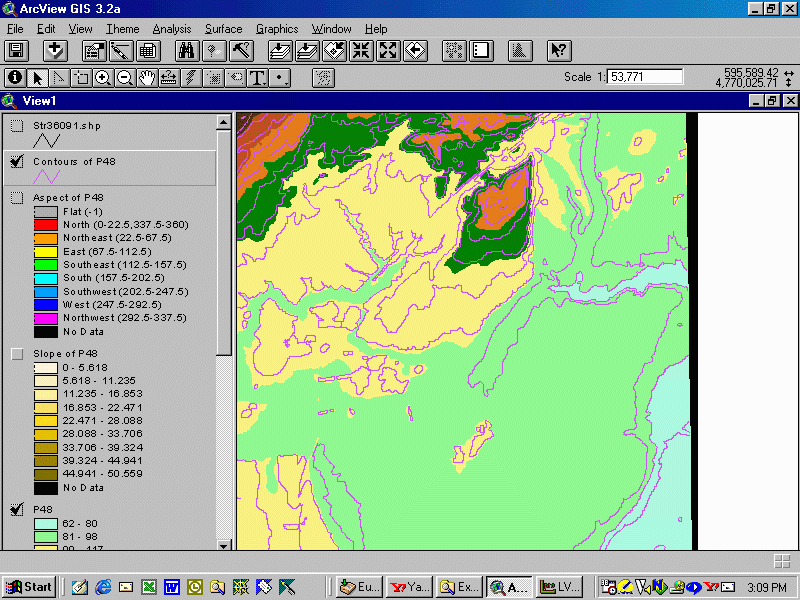The width and height of the screenshot is (800, 600).
Task: Click inside the Scale input field
Action: click(x=645, y=77)
